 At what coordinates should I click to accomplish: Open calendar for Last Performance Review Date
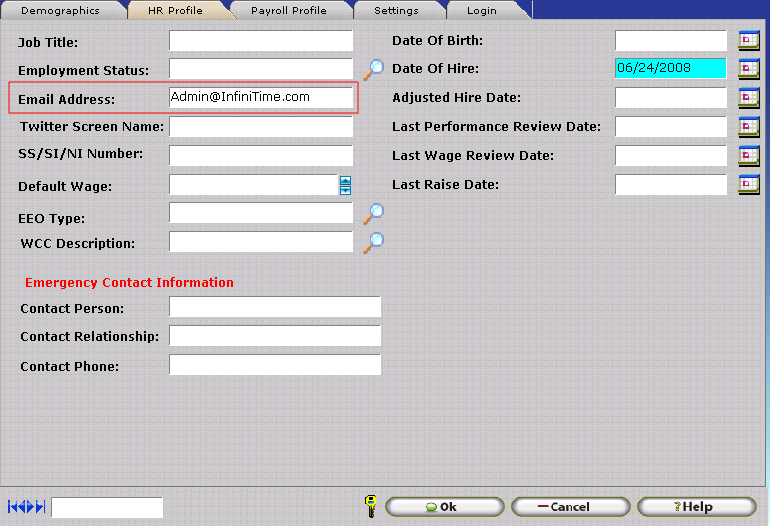tap(749, 127)
